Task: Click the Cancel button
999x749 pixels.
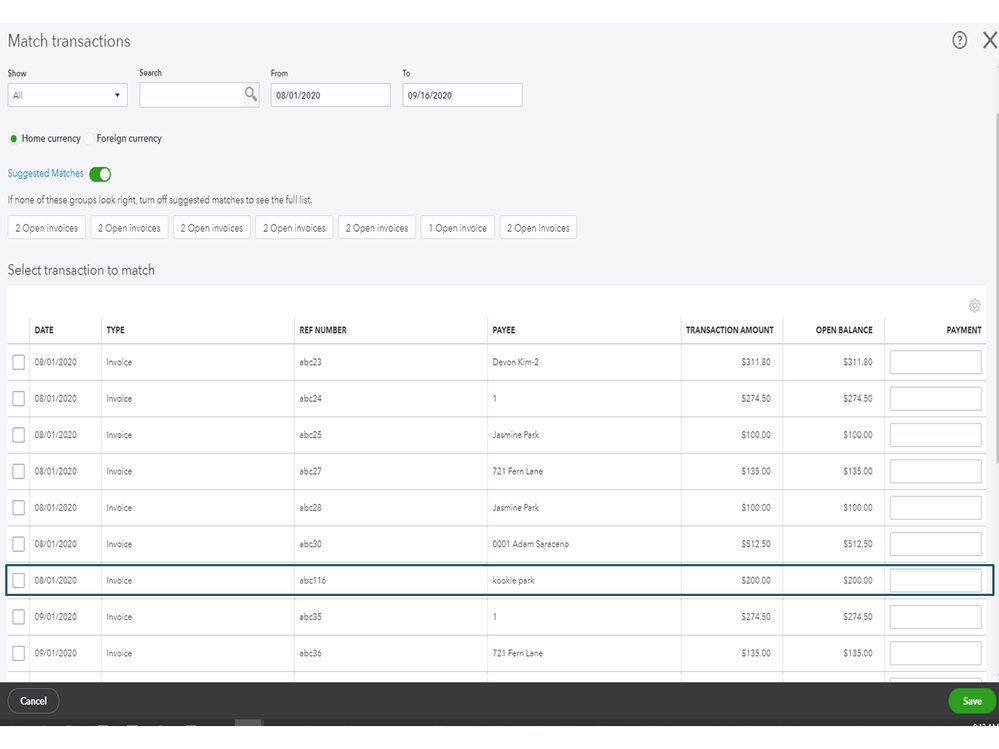Action: click(x=34, y=701)
